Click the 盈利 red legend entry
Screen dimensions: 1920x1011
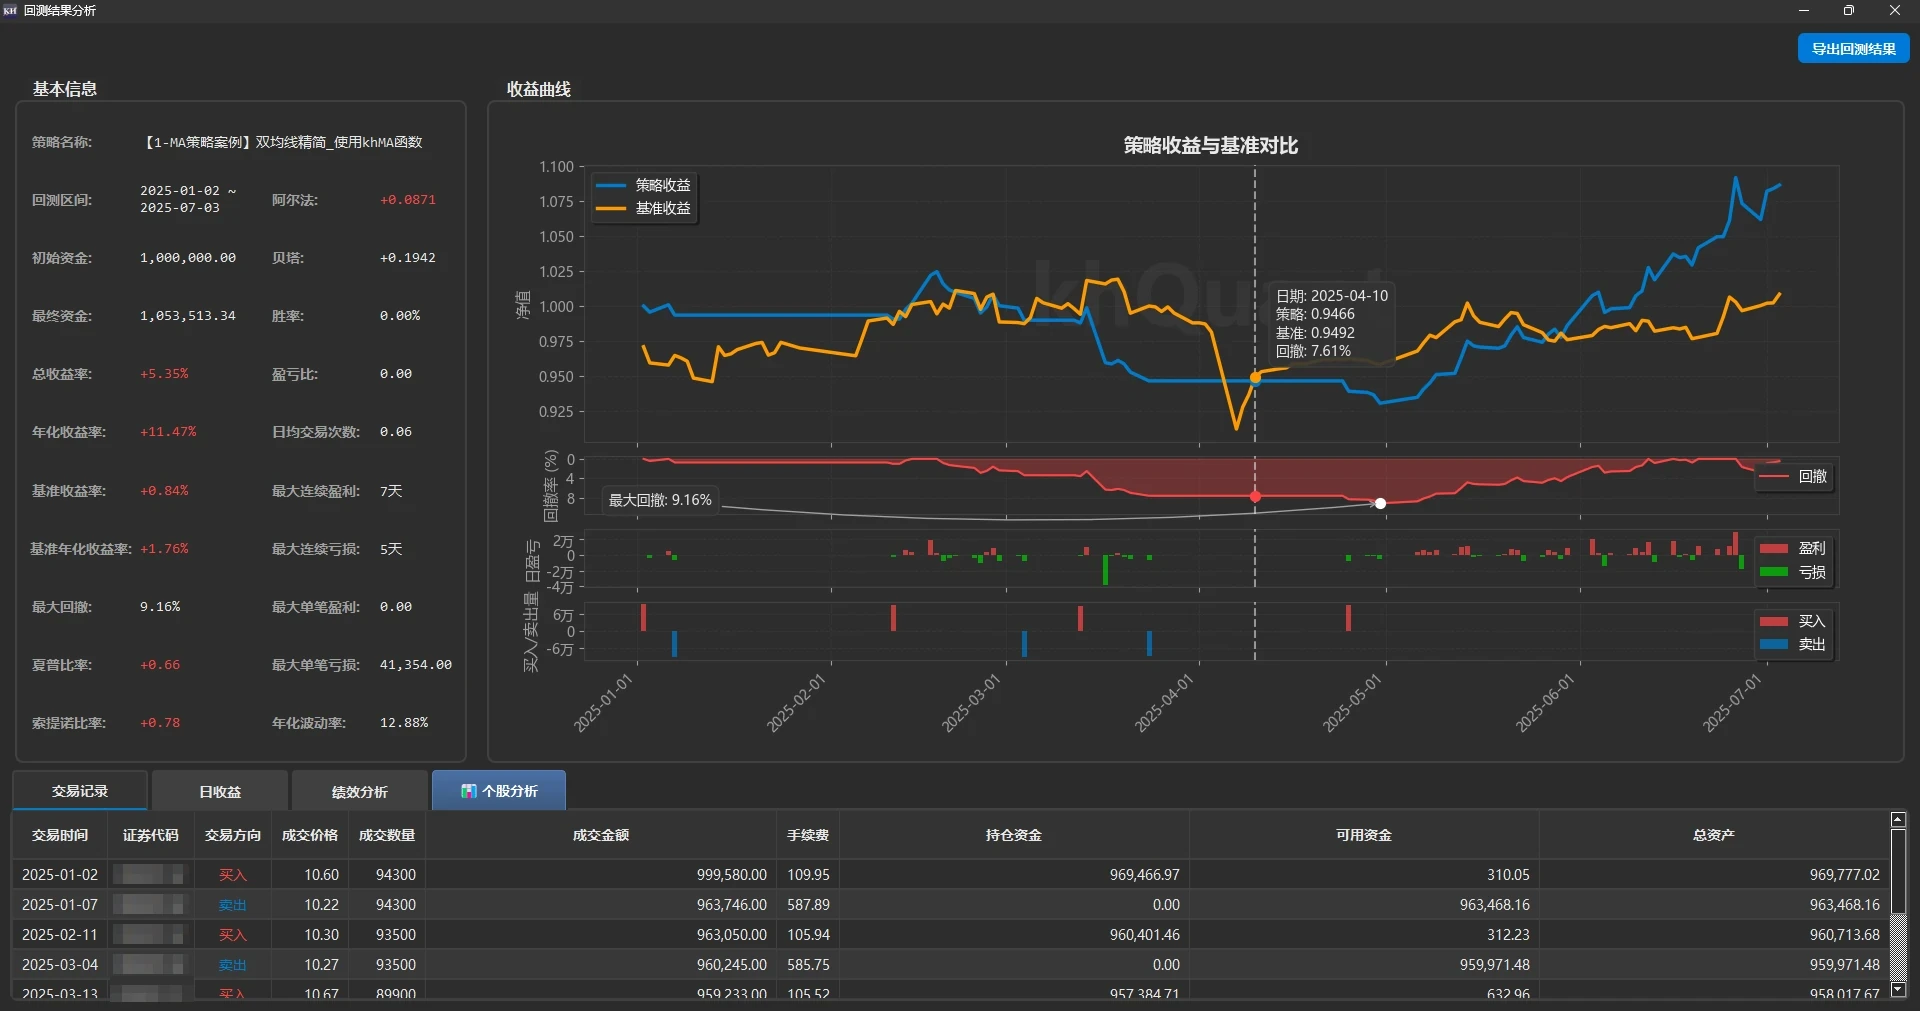coord(1794,548)
